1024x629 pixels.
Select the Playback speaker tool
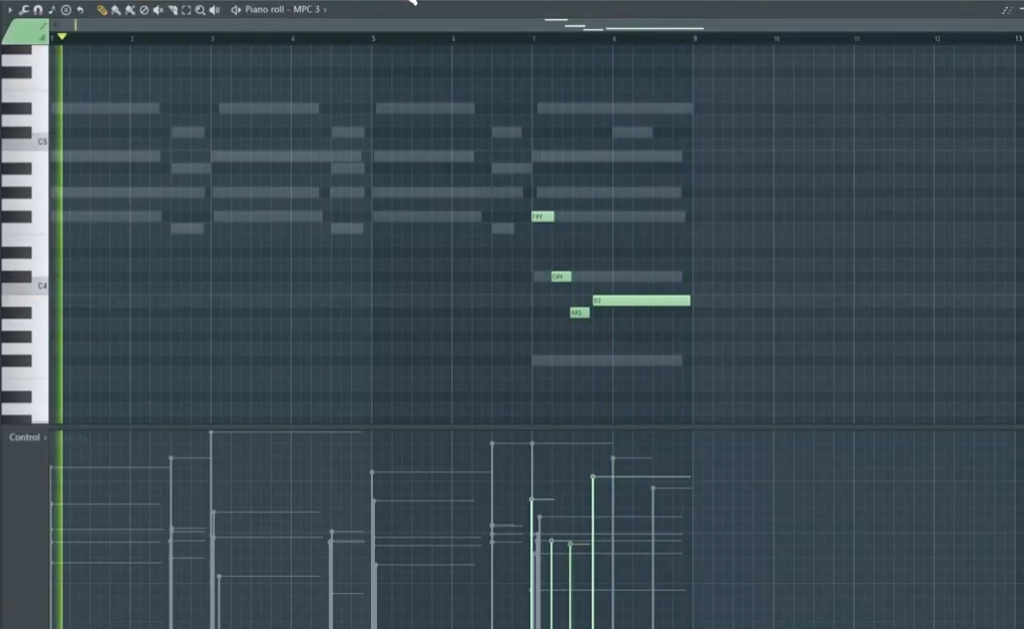pyautogui.click(x=214, y=10)
